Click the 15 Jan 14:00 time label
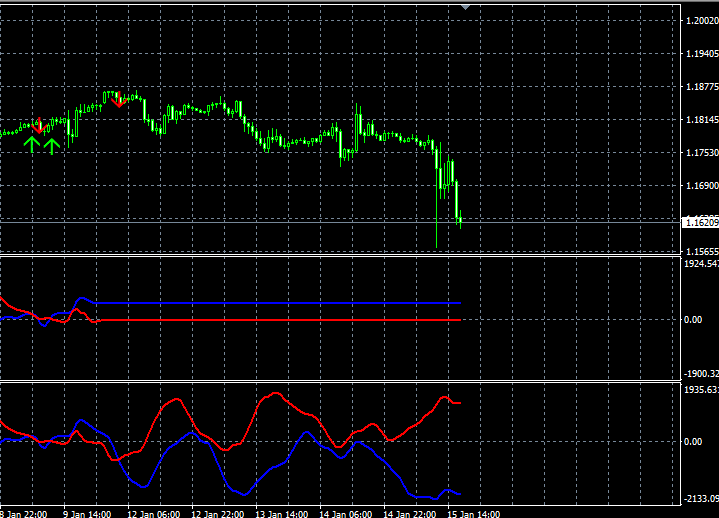This screenshot has width=719, height=518. pyautogui.click(x=474, y=514)
